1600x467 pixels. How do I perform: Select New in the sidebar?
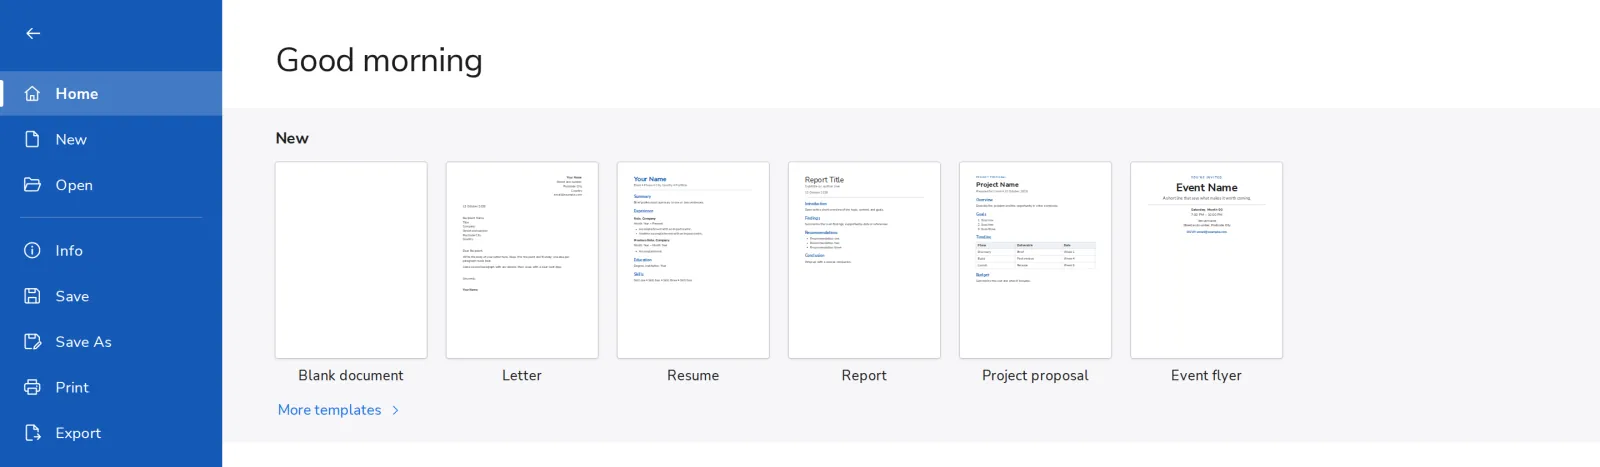point(111,139)
